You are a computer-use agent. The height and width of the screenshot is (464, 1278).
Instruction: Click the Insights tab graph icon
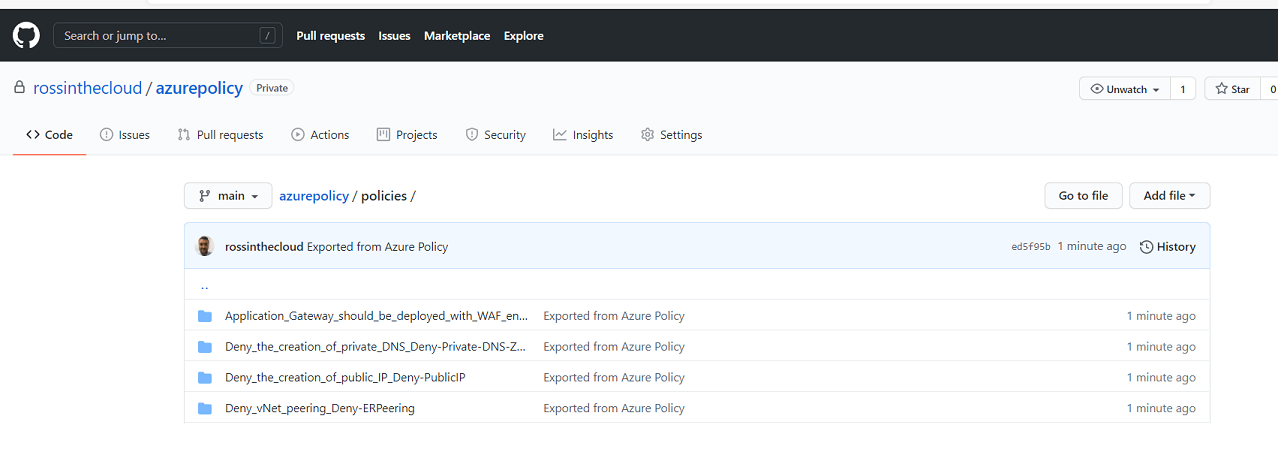(x=560, y=135)
